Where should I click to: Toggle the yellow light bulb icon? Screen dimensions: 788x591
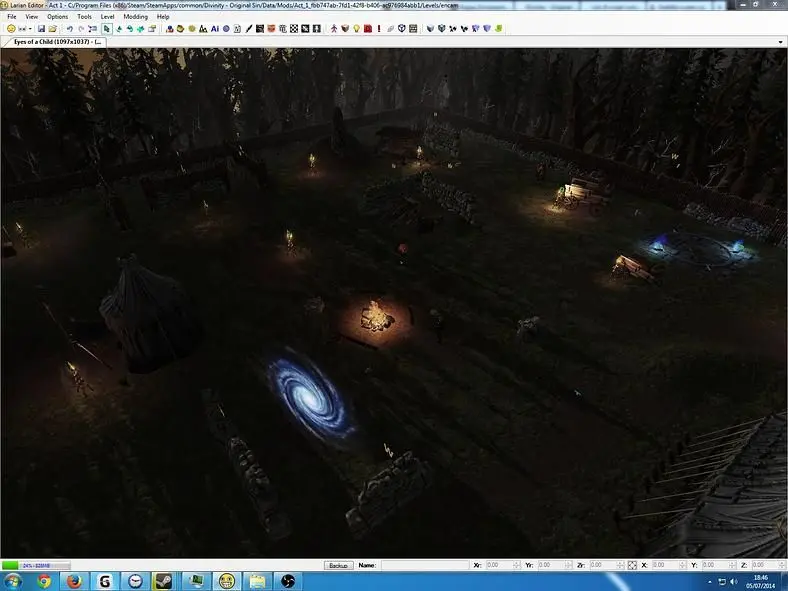356,29
